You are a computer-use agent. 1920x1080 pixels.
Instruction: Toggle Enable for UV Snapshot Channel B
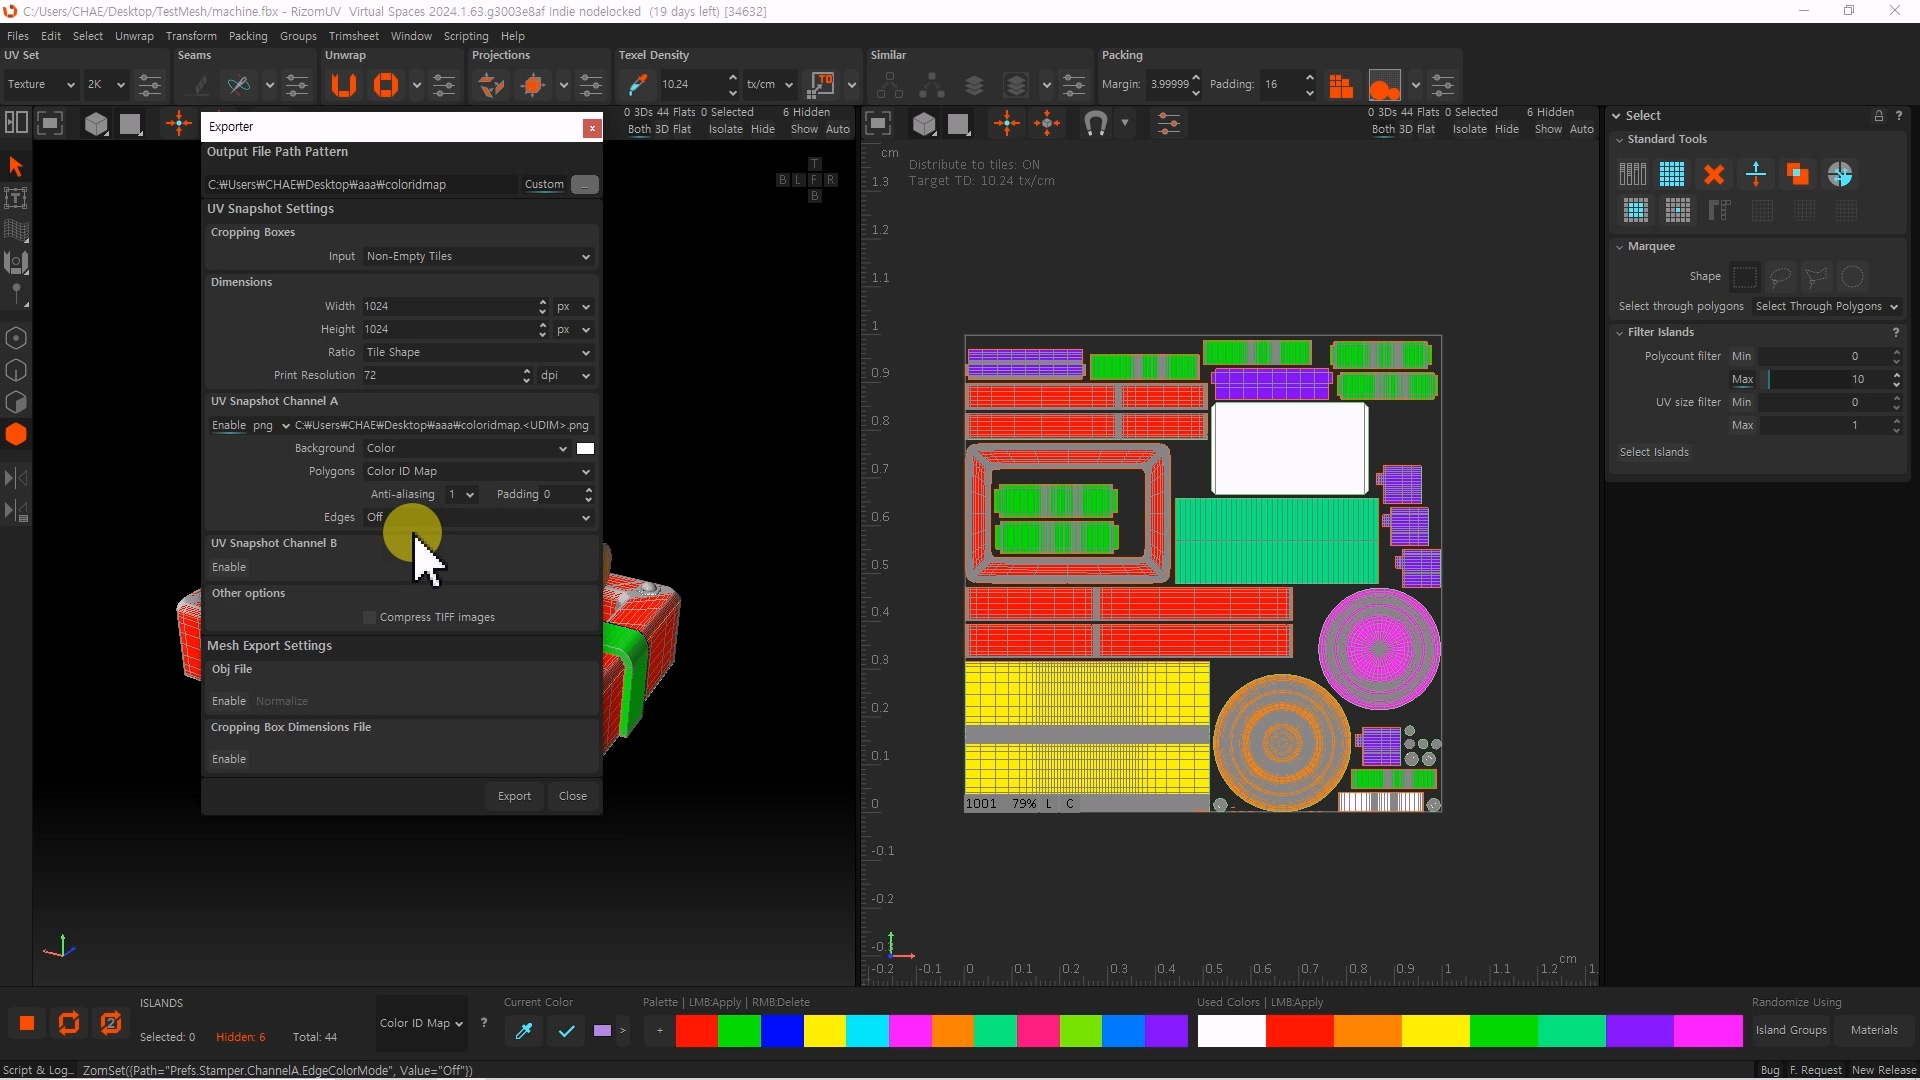tap(229, 567)
